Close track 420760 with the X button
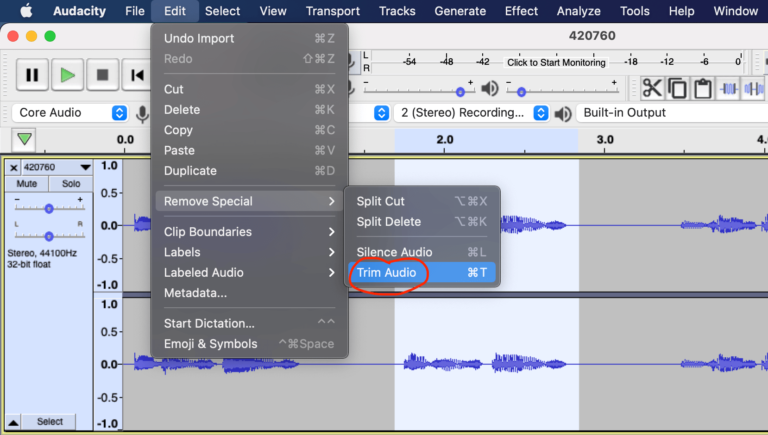Image resolution: width=768 pixels, height=435 pixels. pyautogui.click(x=14, y=168)
